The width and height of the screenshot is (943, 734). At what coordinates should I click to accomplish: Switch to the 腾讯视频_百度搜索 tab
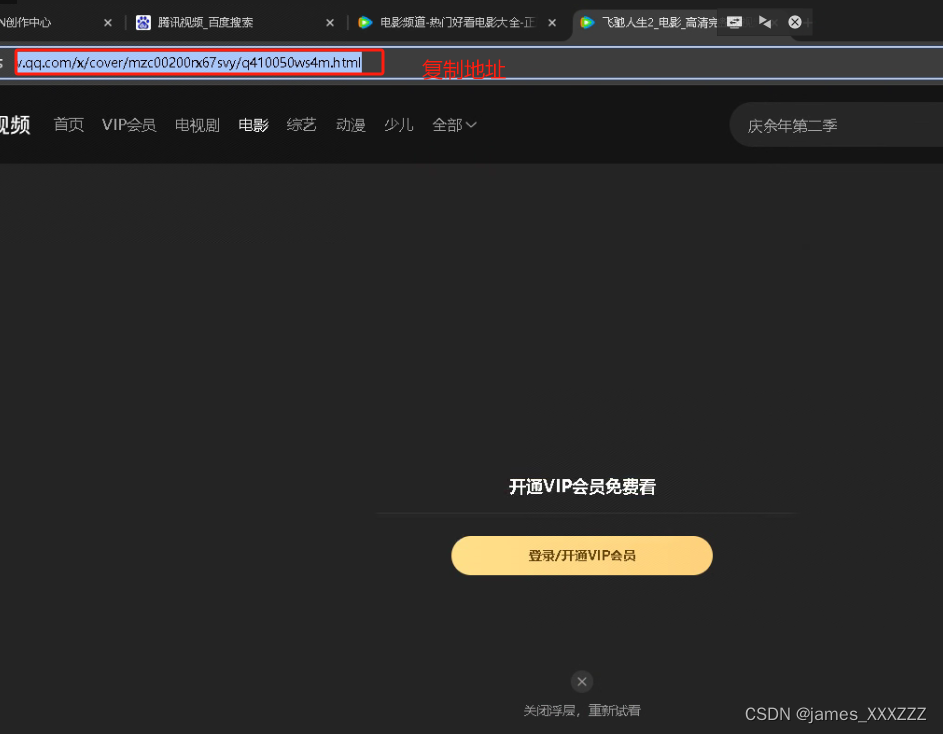pyautogui.click(x=235, y=23)
